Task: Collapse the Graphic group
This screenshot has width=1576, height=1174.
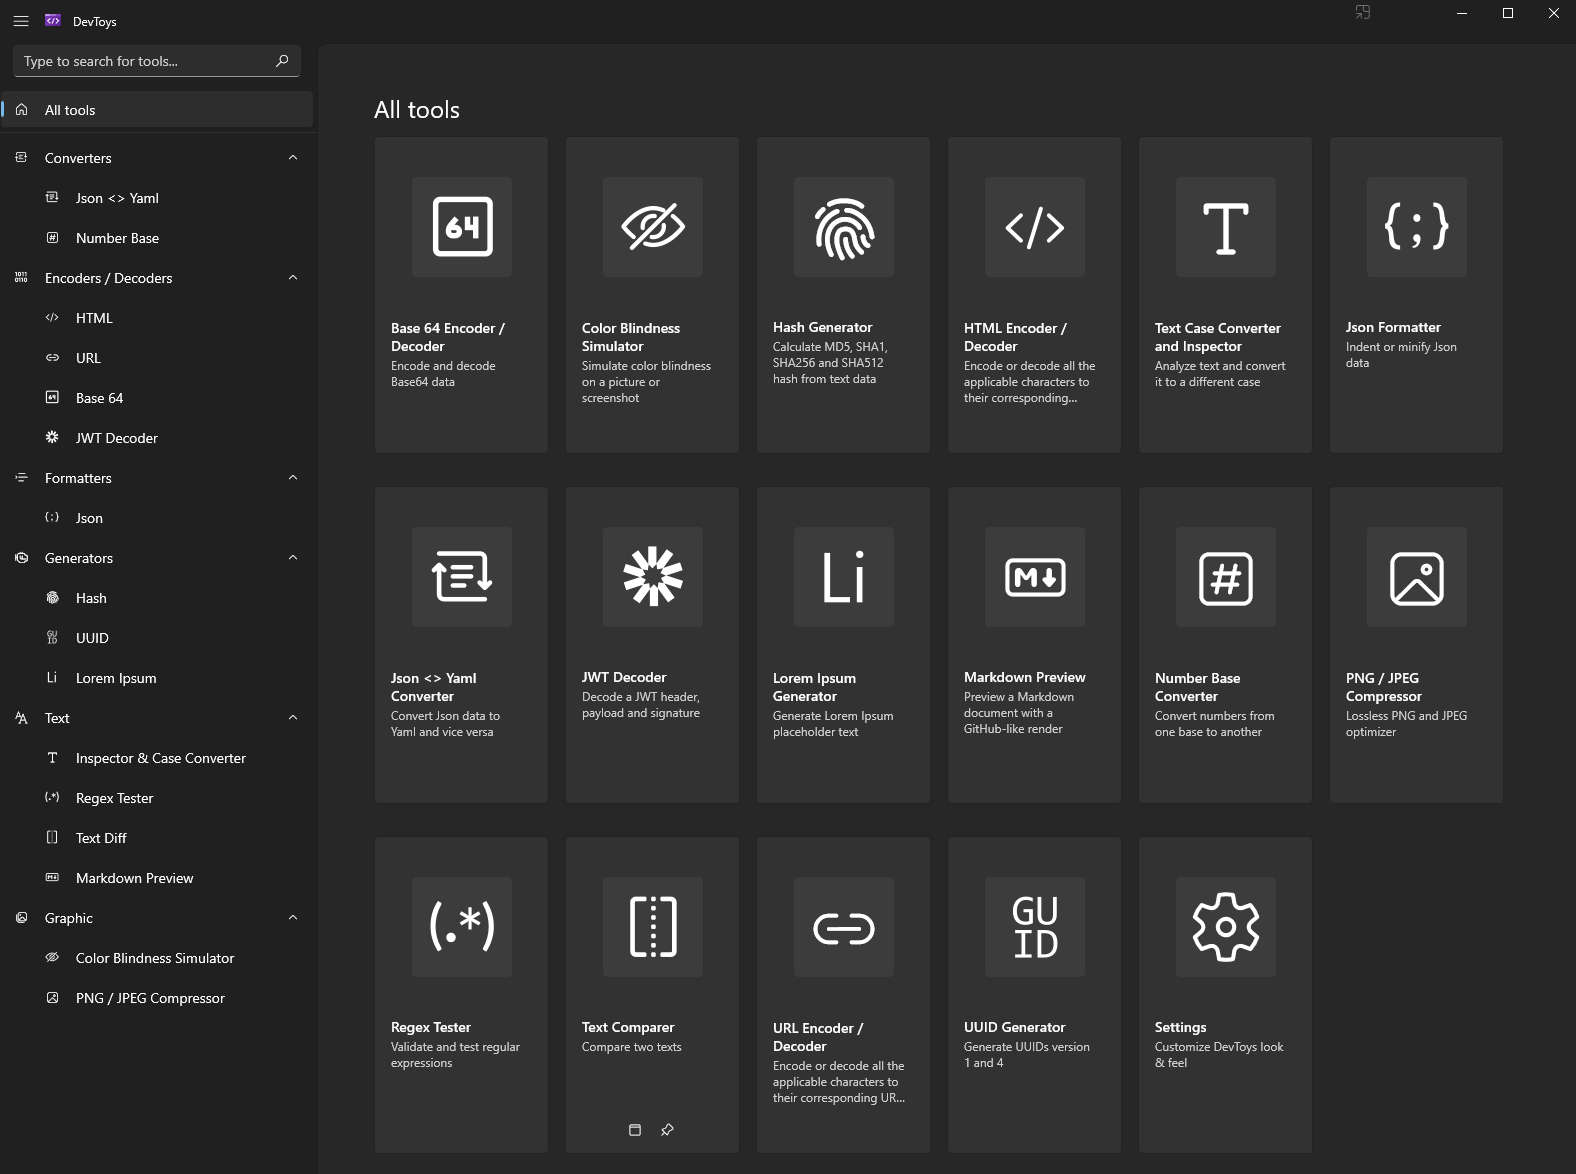Action: (x=293, y=918)
